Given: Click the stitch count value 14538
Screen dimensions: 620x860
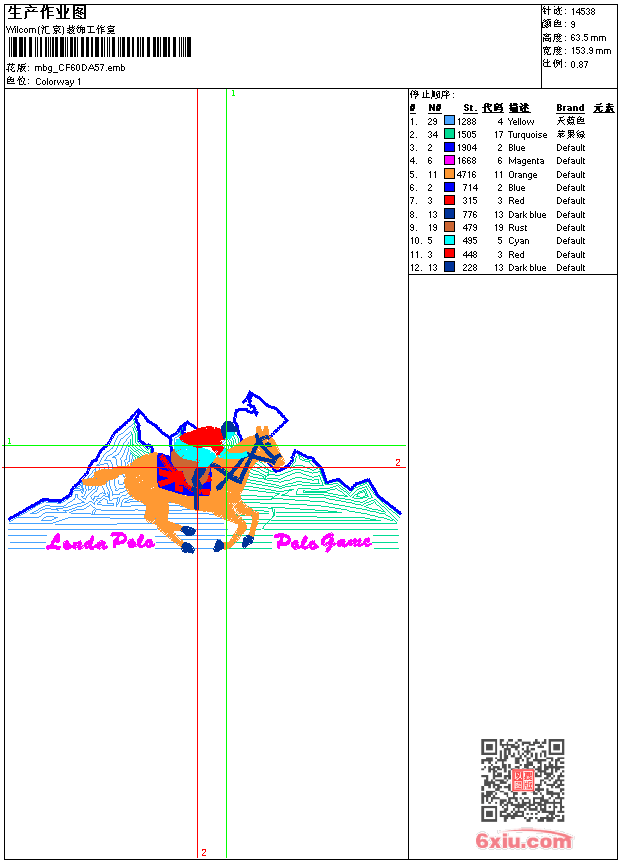Looking at the screenshot, I should click(583, 12).
